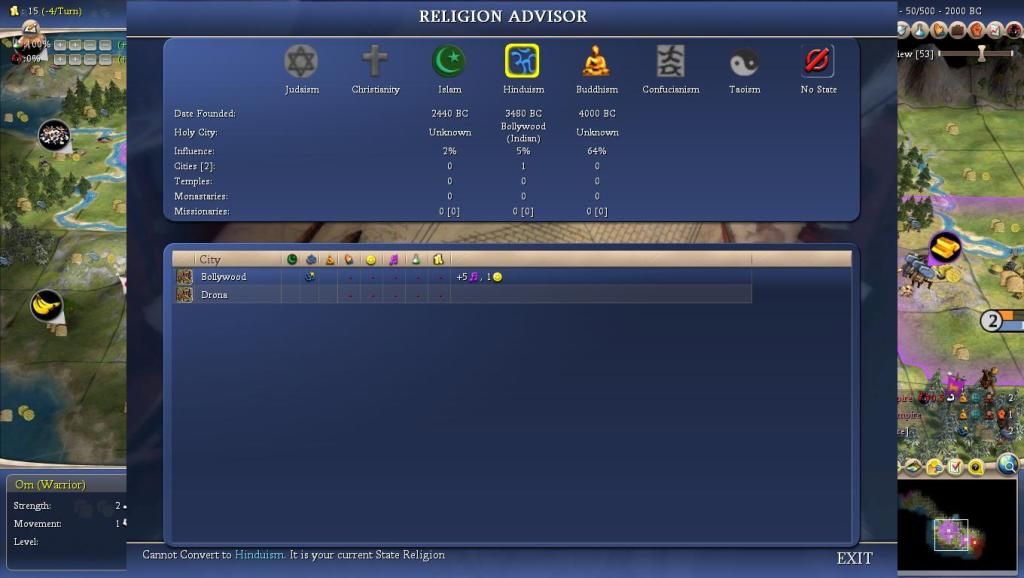Click the Buddhism column header icon in city table
The image size is (1024, 578).
click(x=330, y=259)
